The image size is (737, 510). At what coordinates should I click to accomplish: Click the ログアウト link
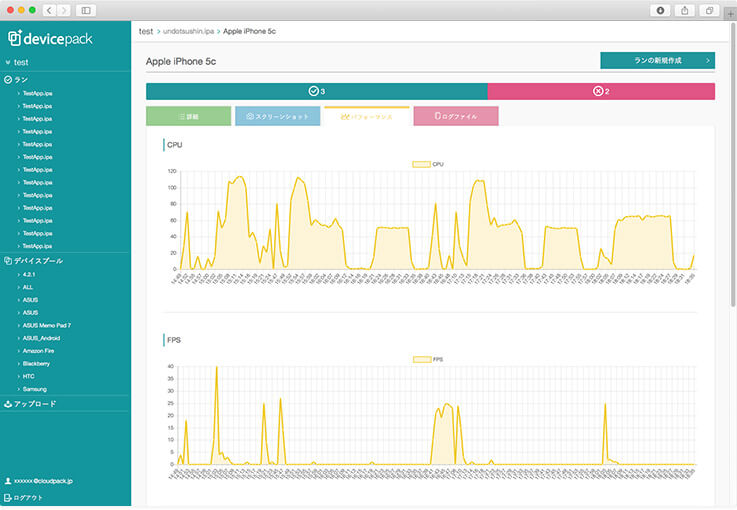coord(28,497)
